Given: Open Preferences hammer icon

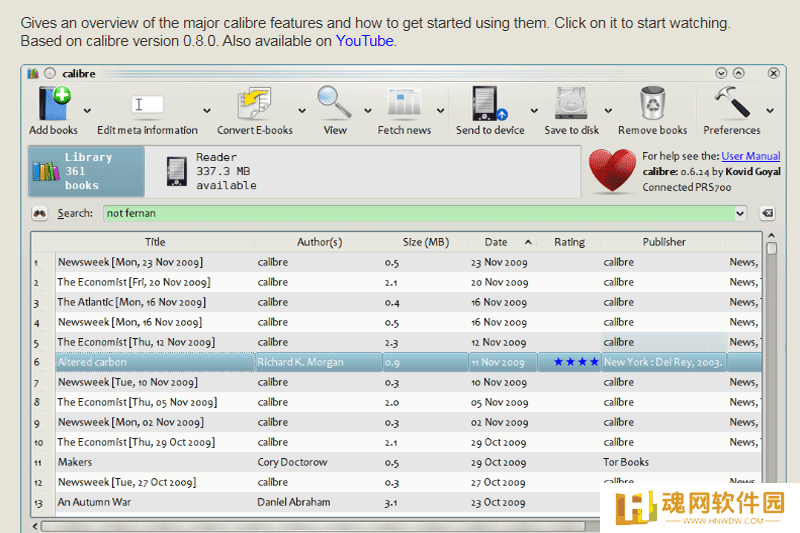Looking at the screenshot, I should click(x=732, y=102).
